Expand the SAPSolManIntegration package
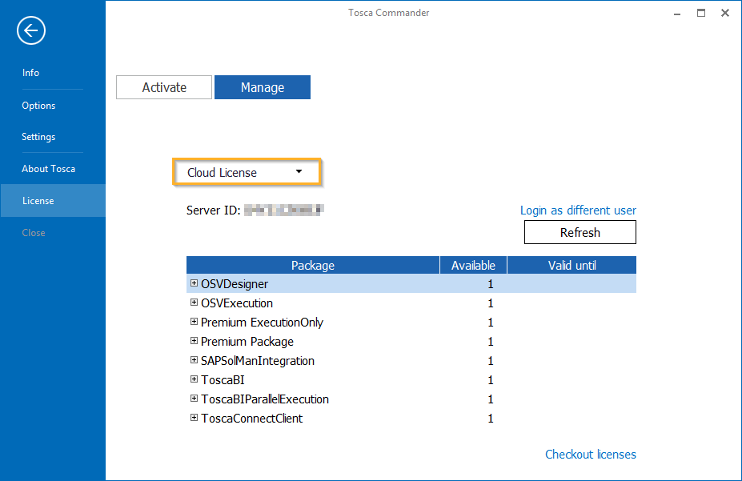The width and height of the screenshot is (742, 481). point(194,360)
